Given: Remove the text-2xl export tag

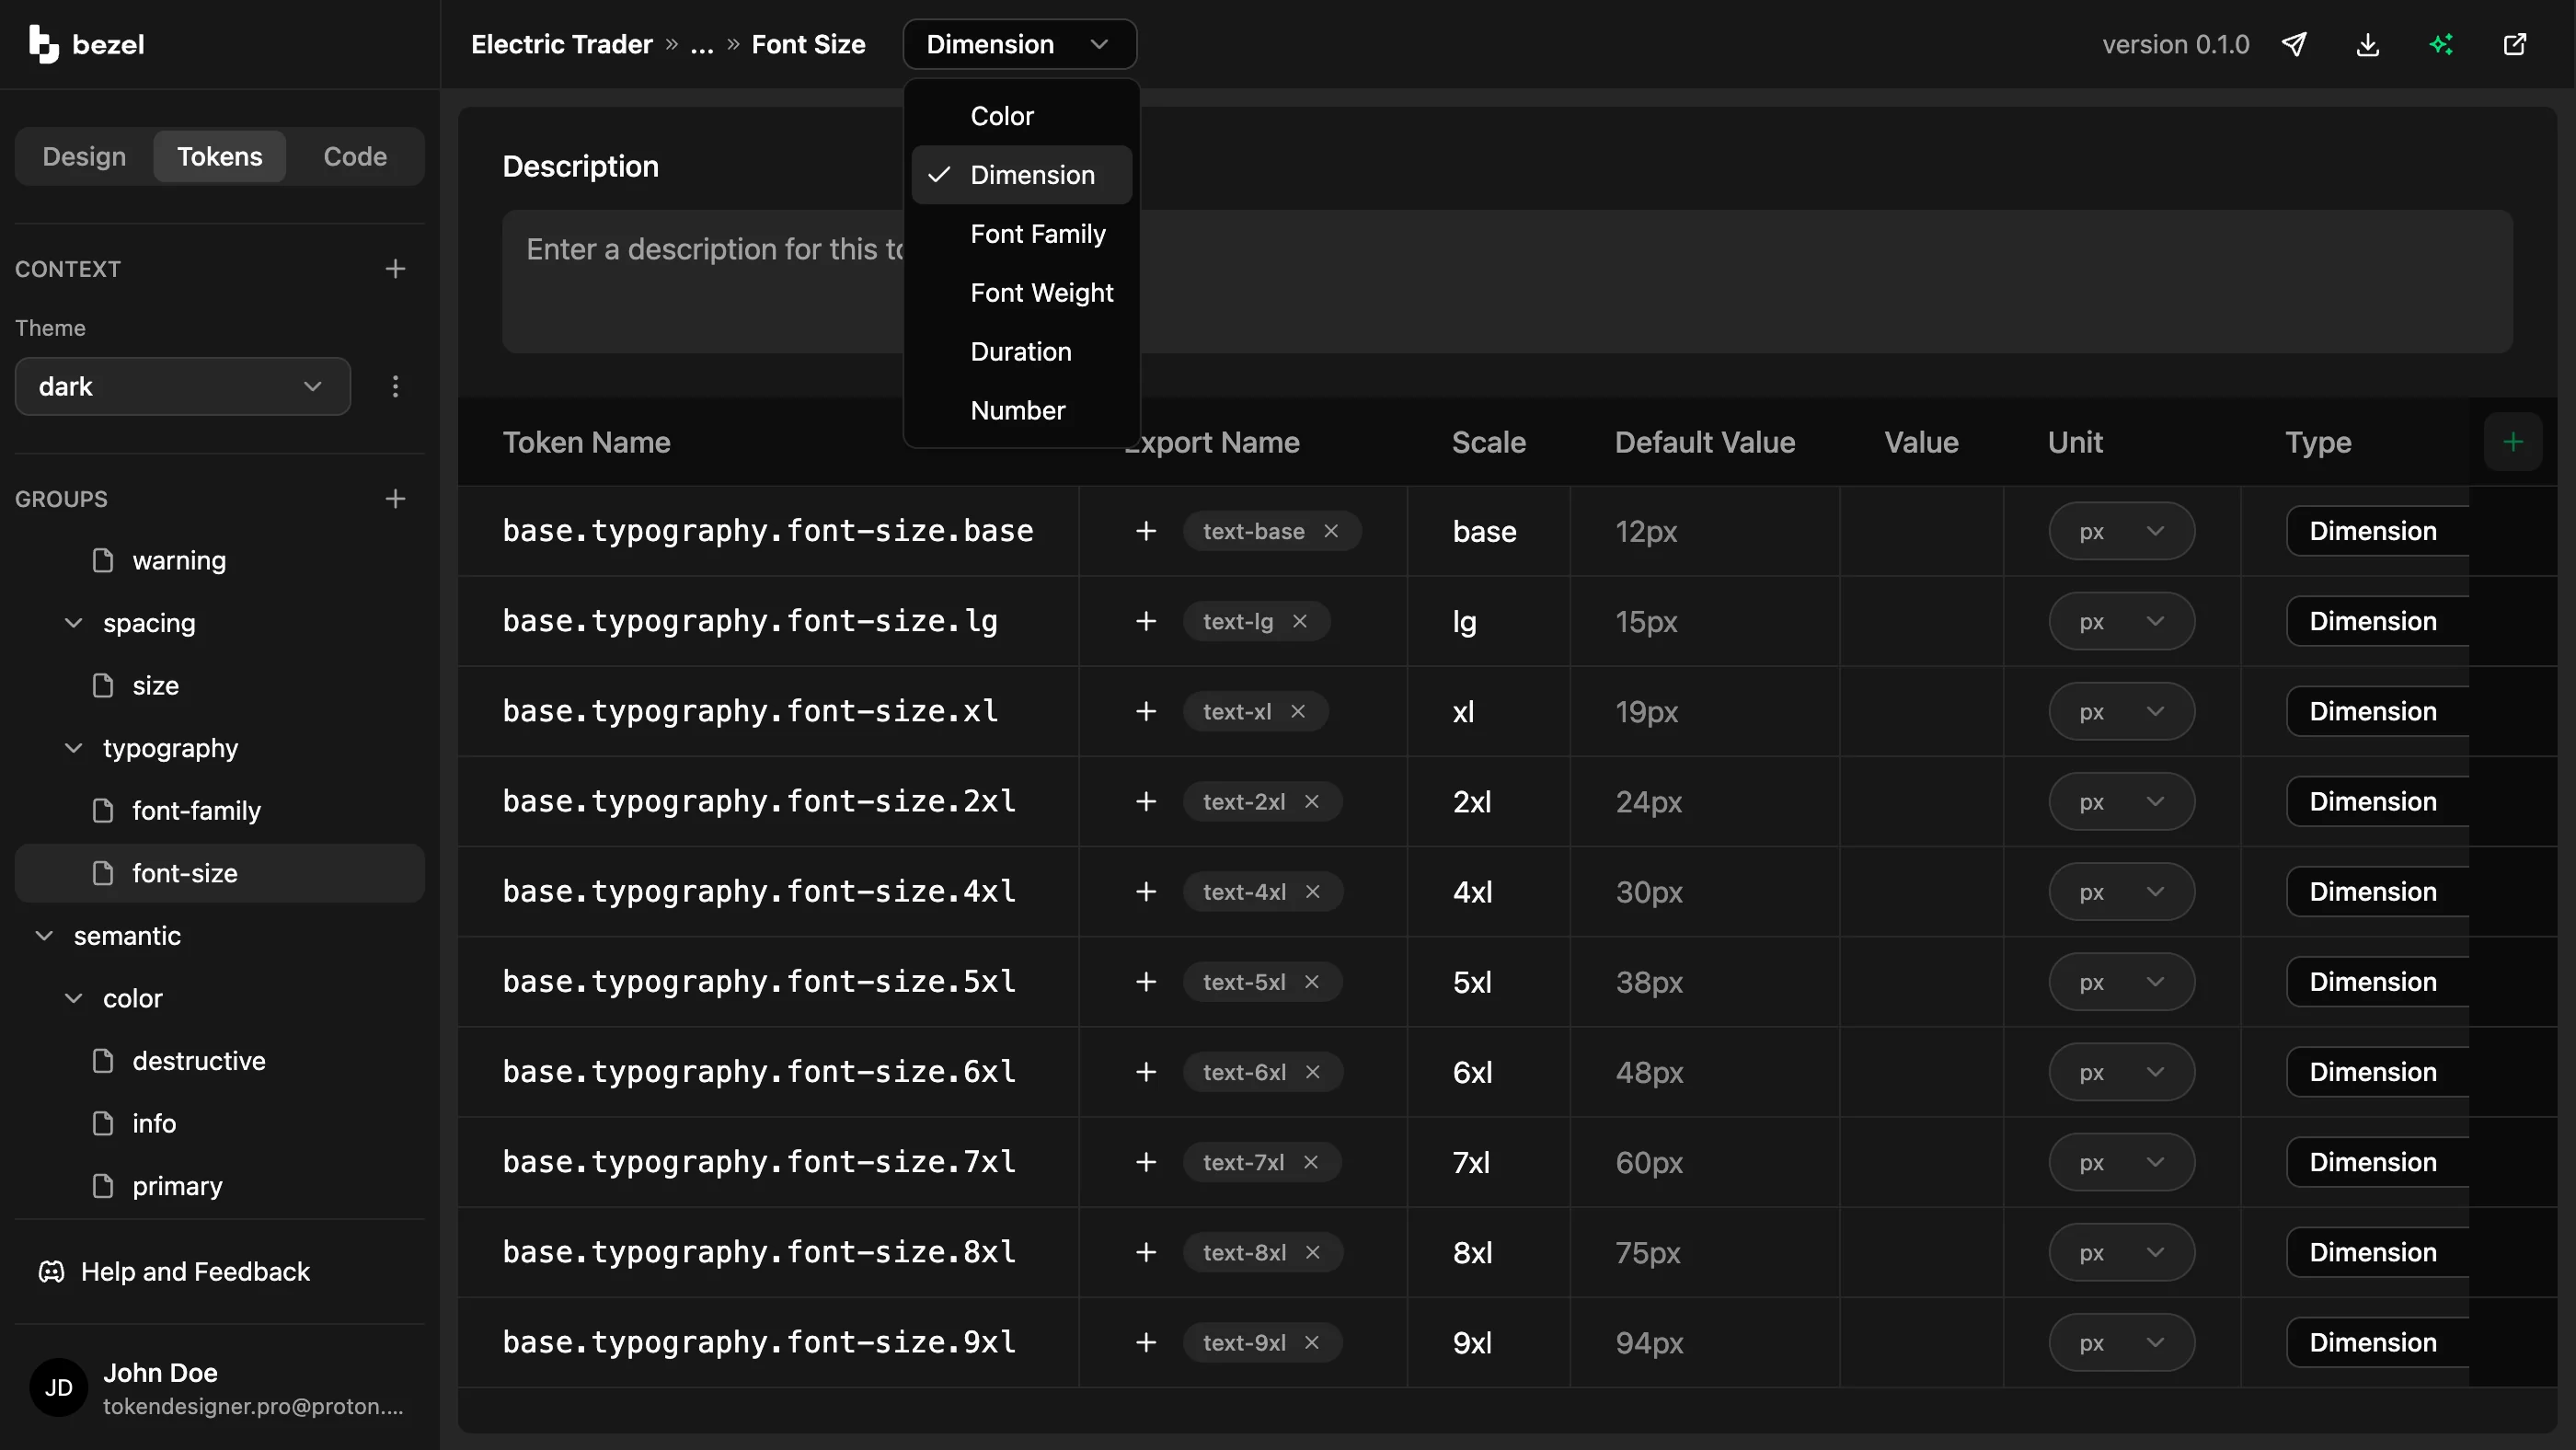Looking at the screenshot, I should click(1312, 801).
